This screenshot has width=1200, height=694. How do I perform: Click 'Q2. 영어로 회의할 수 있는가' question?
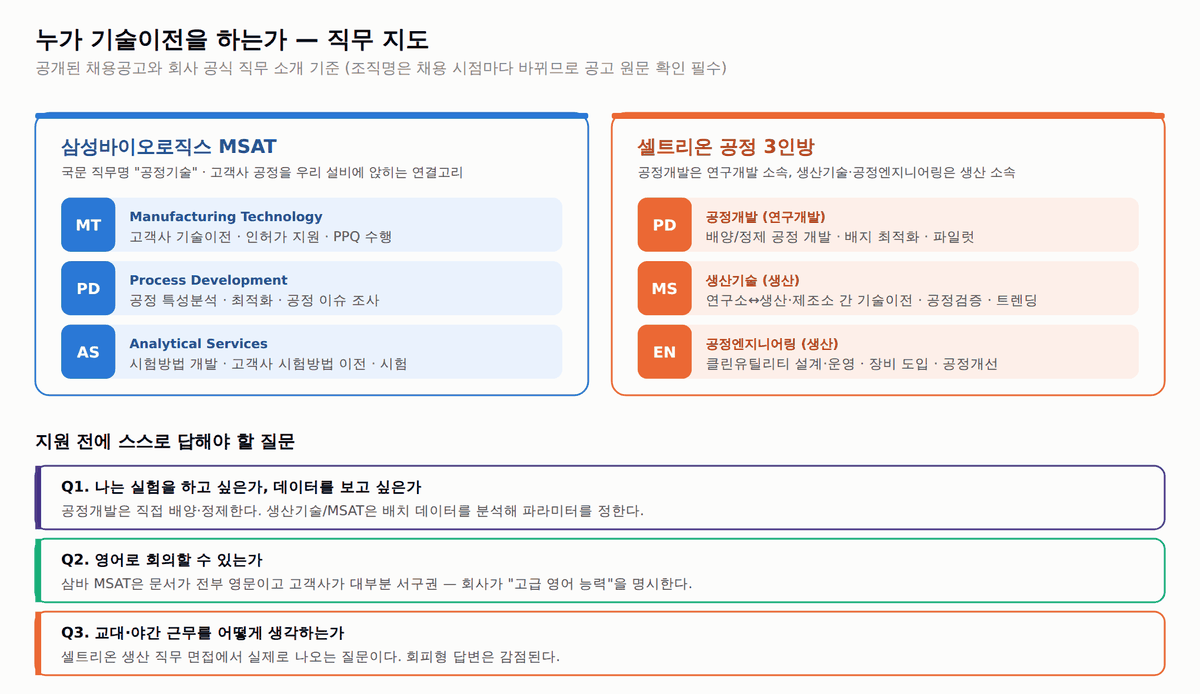coord(162,560)
